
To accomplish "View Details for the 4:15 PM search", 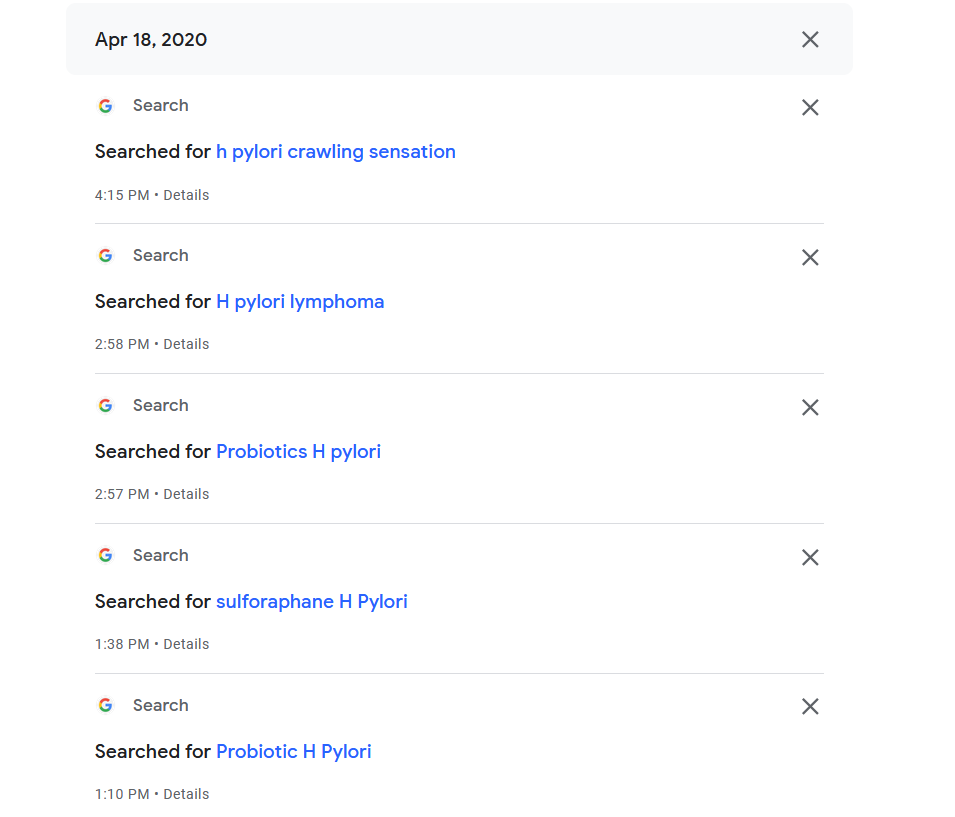I will click(x=186, y=195).
